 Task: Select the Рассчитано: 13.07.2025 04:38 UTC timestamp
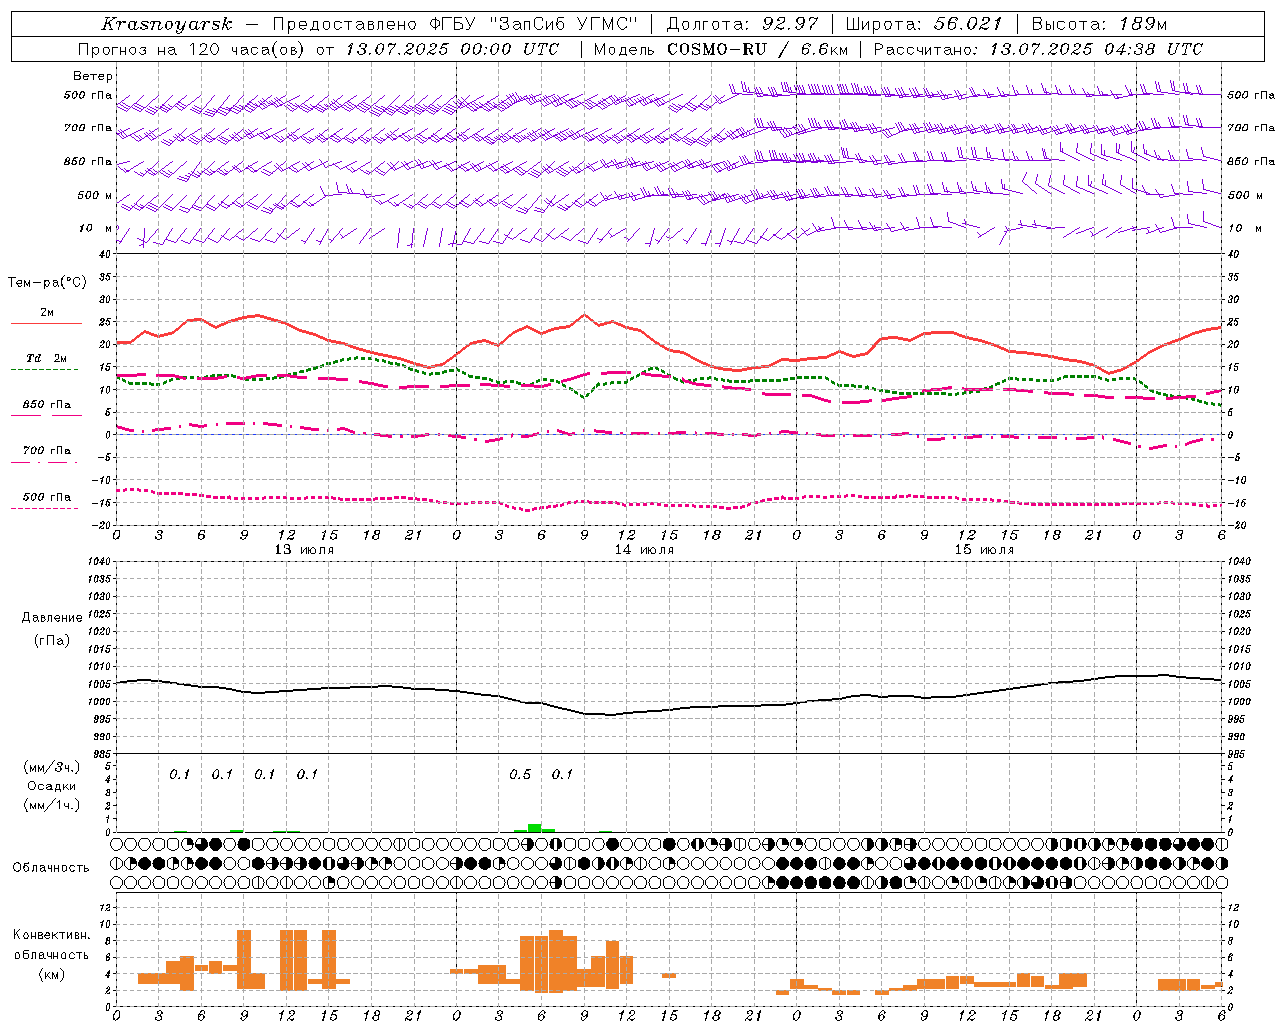click(1038, 49)
